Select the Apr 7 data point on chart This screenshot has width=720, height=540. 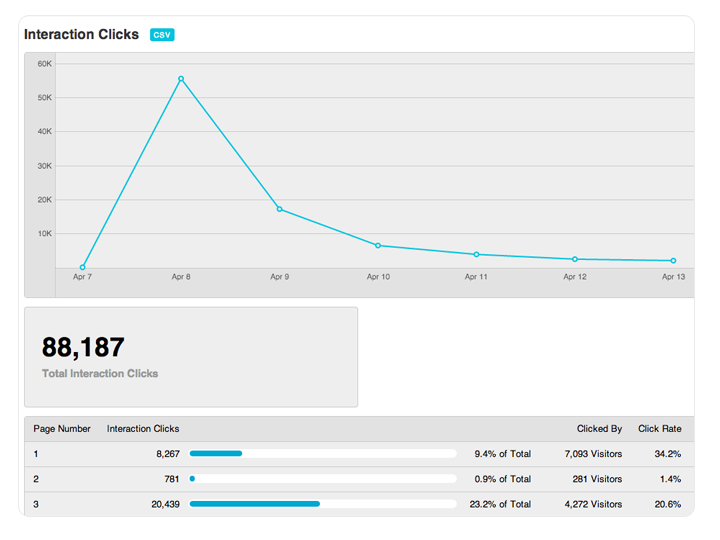click(x=83, y=267)
